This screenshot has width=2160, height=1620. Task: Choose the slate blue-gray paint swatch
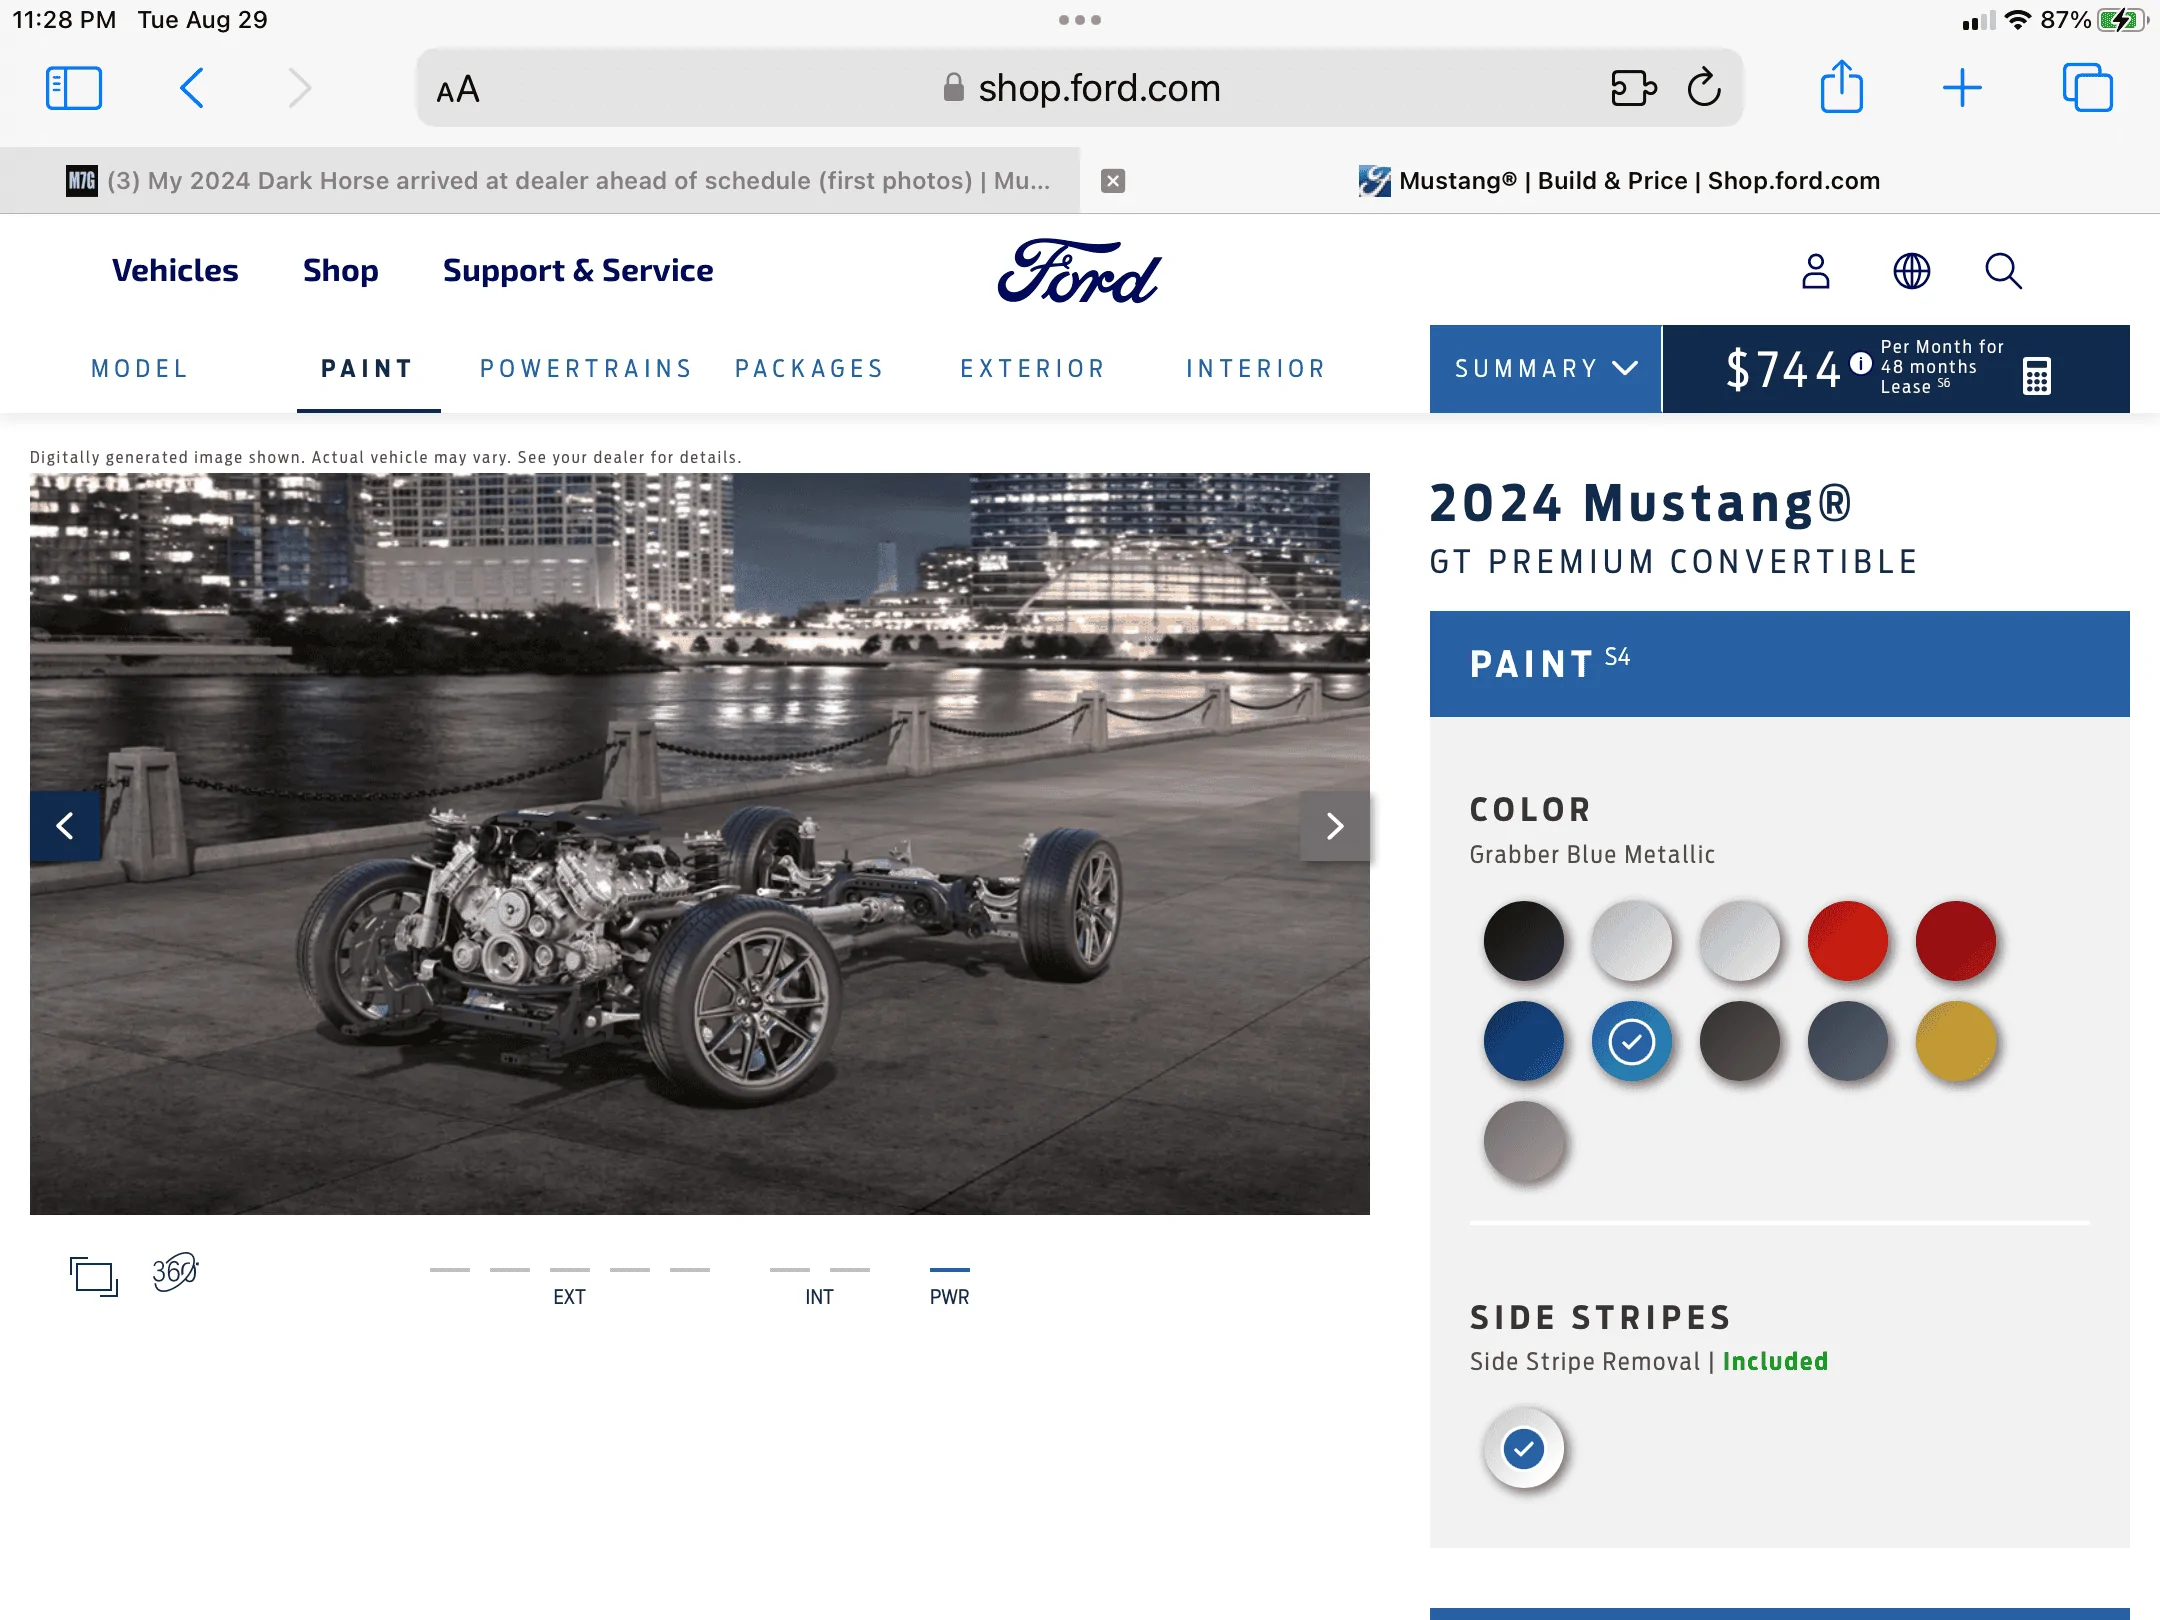1848,1041
